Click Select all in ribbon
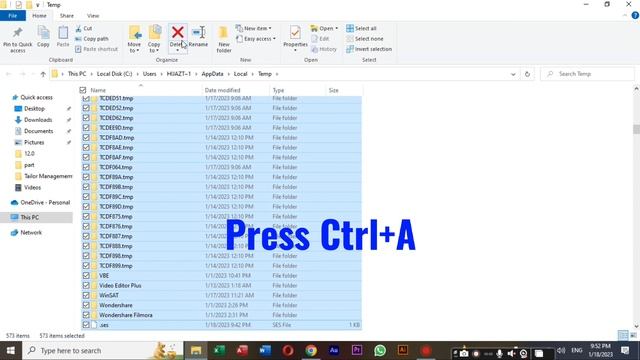This screenshot has height=360, width=640. [x=361, y=29]
